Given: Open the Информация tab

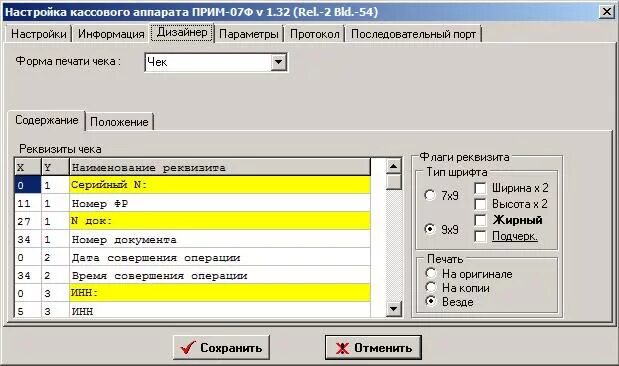Looking at the screenshot, I should [111, 34].
